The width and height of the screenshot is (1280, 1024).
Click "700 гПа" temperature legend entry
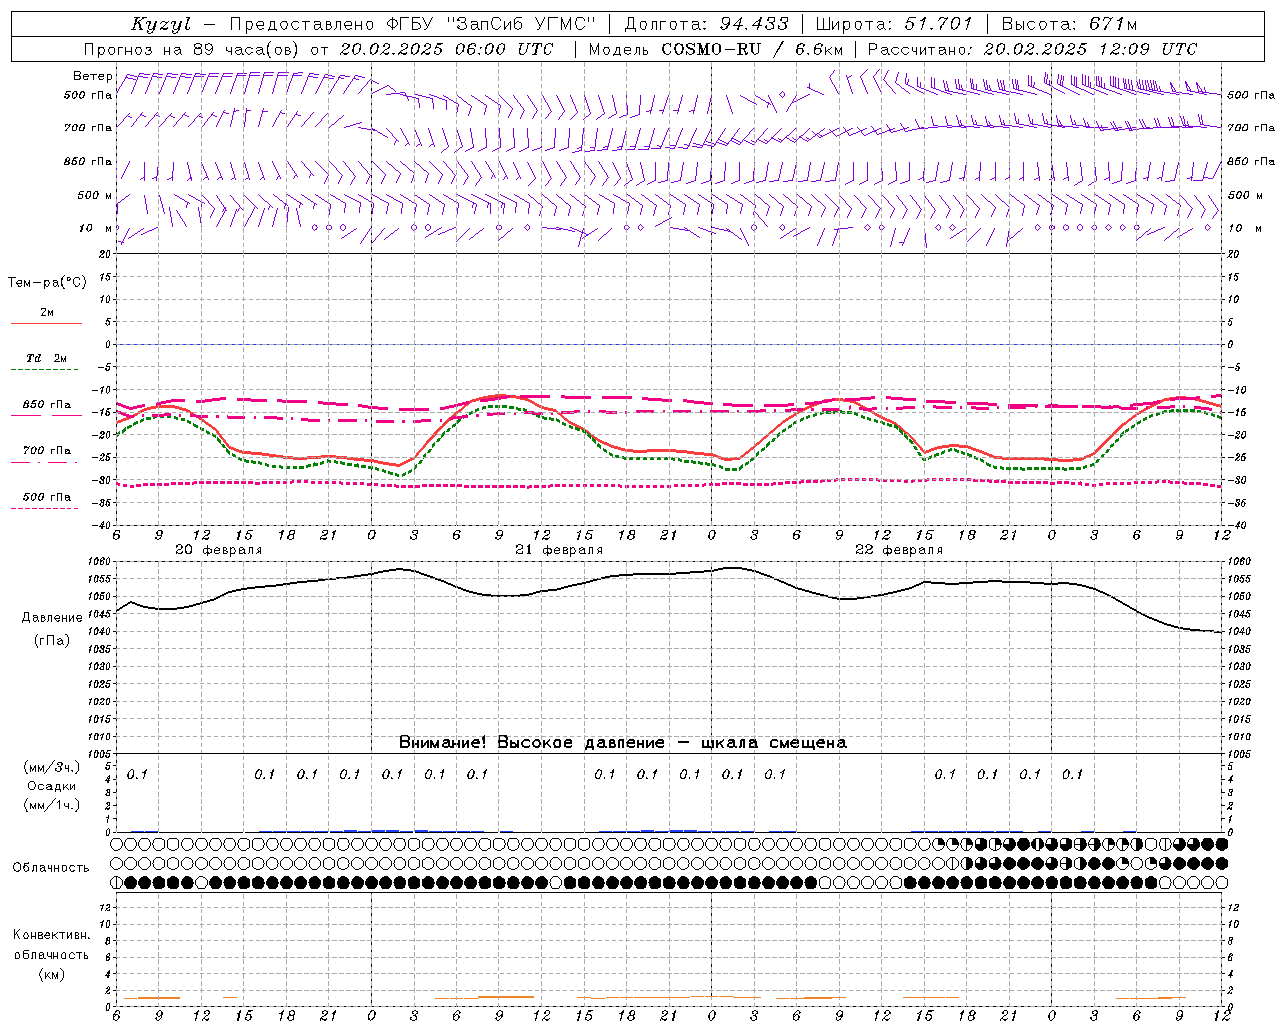[46, 451]
